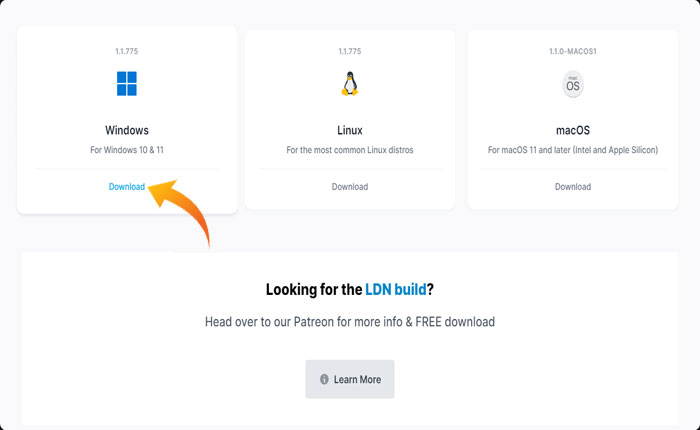Click the info icon inside Learn More
The image size is (700, 430).
coord(324,380)
